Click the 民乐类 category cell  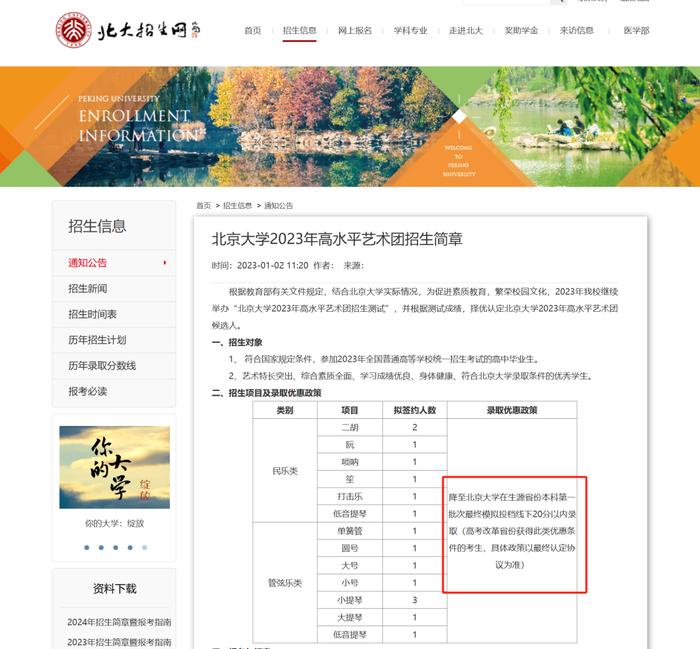(x=285, y=471)
